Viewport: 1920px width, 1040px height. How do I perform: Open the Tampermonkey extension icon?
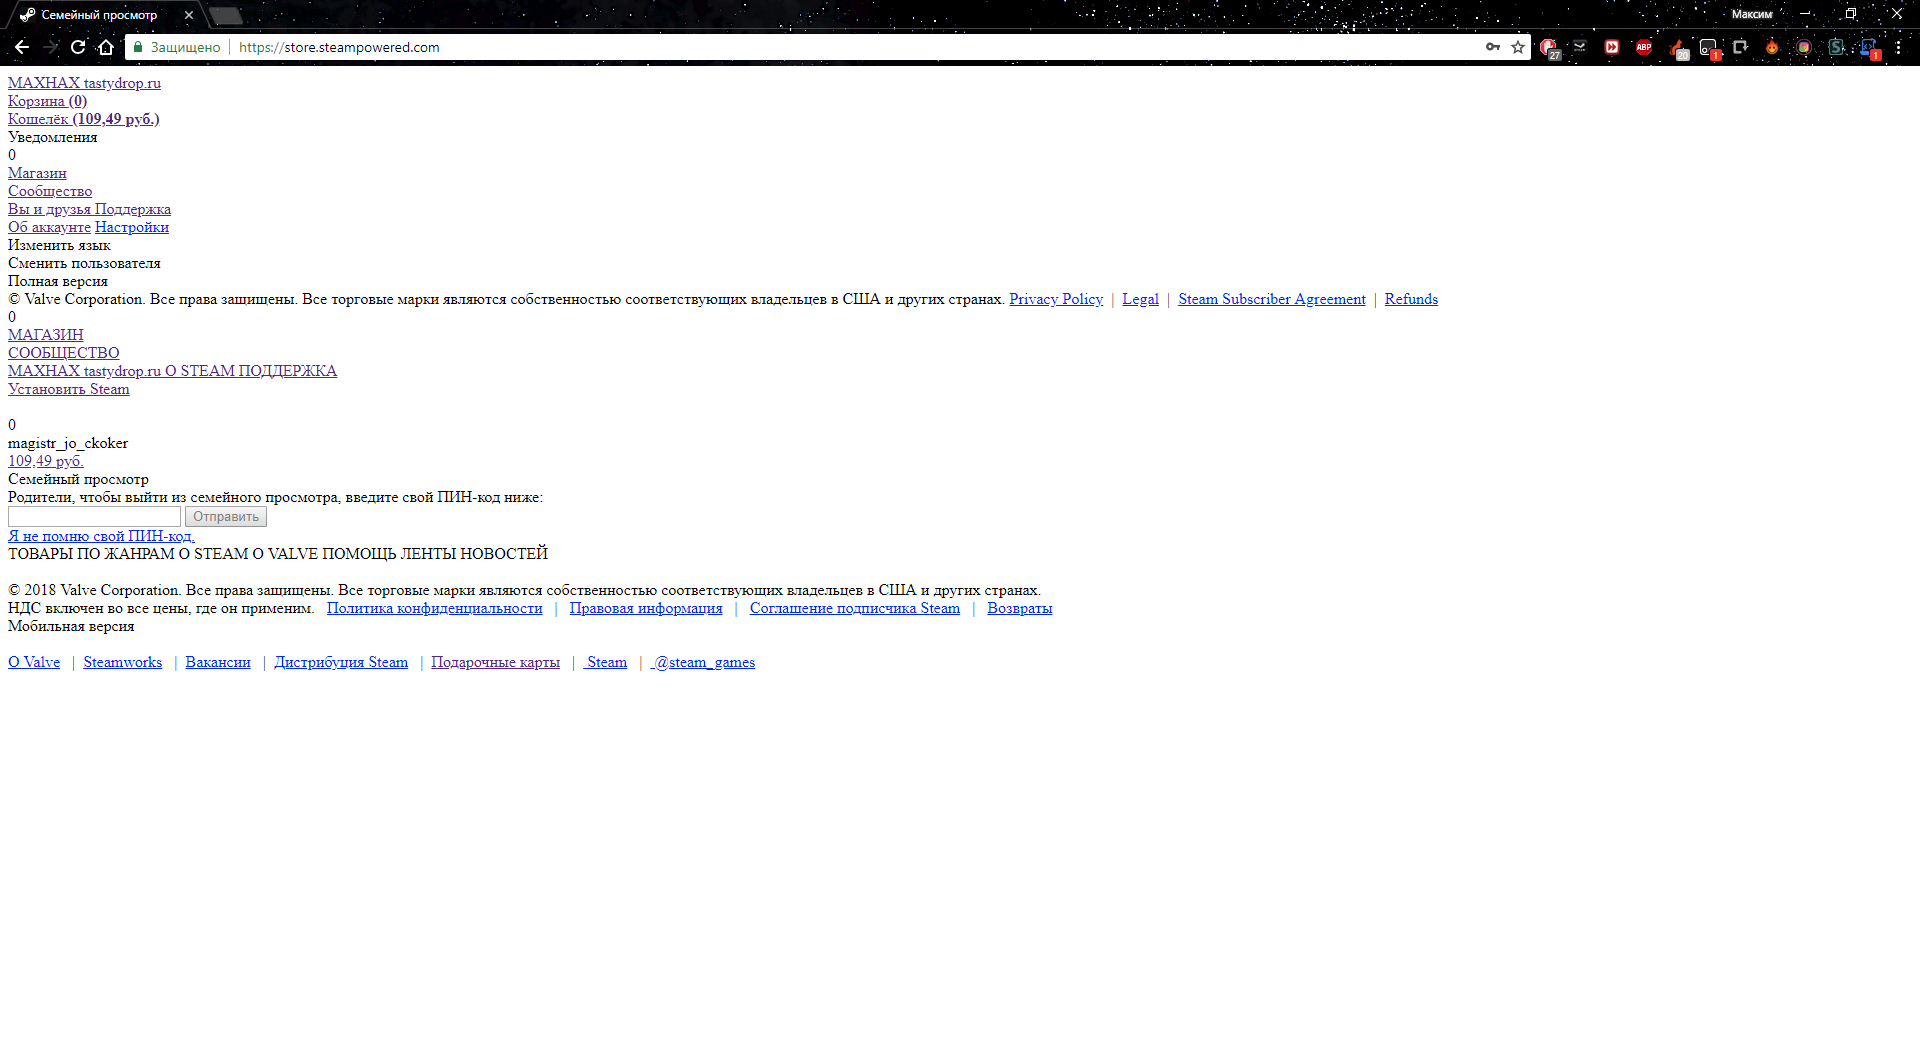point(1709,48)
